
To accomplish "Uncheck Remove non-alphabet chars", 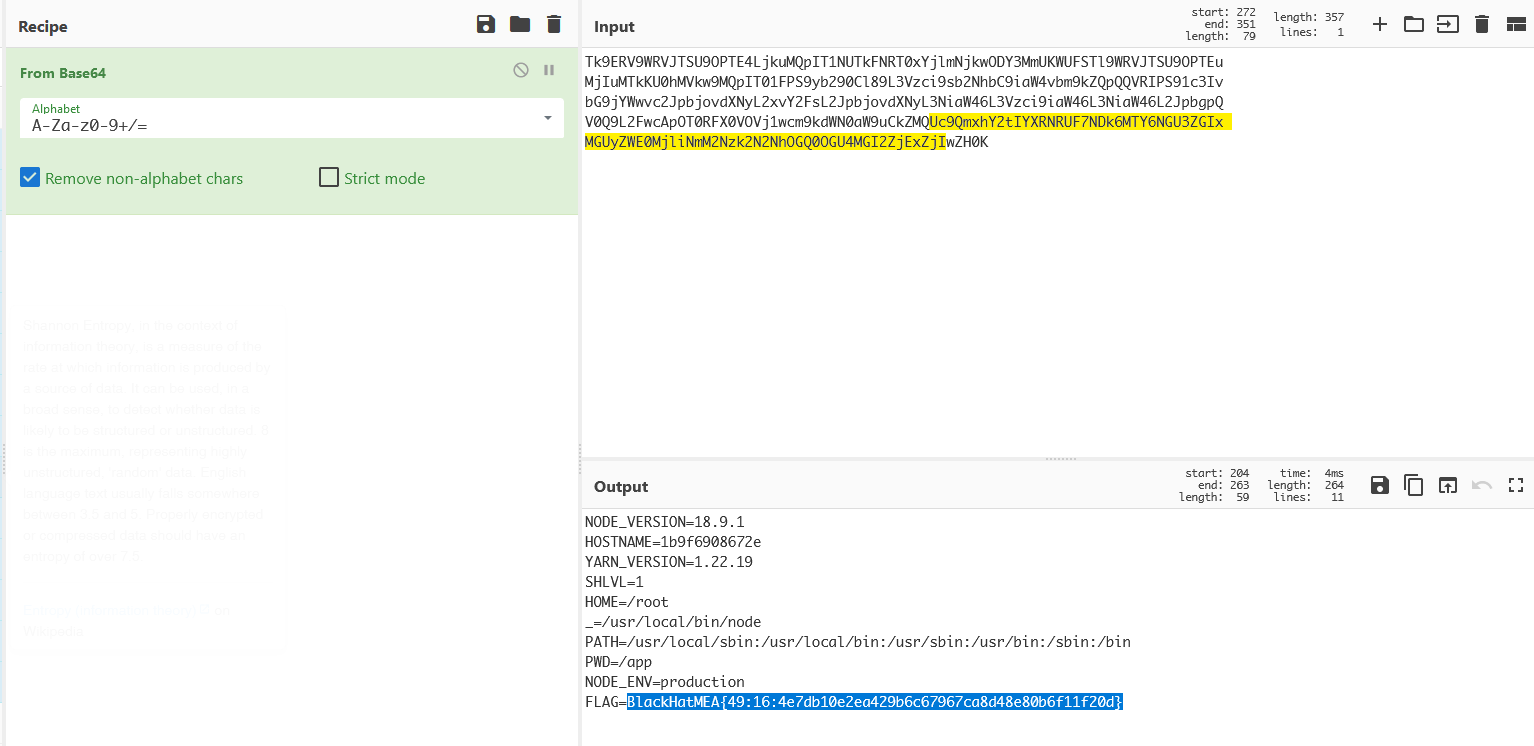I will [x=31, y=178].
